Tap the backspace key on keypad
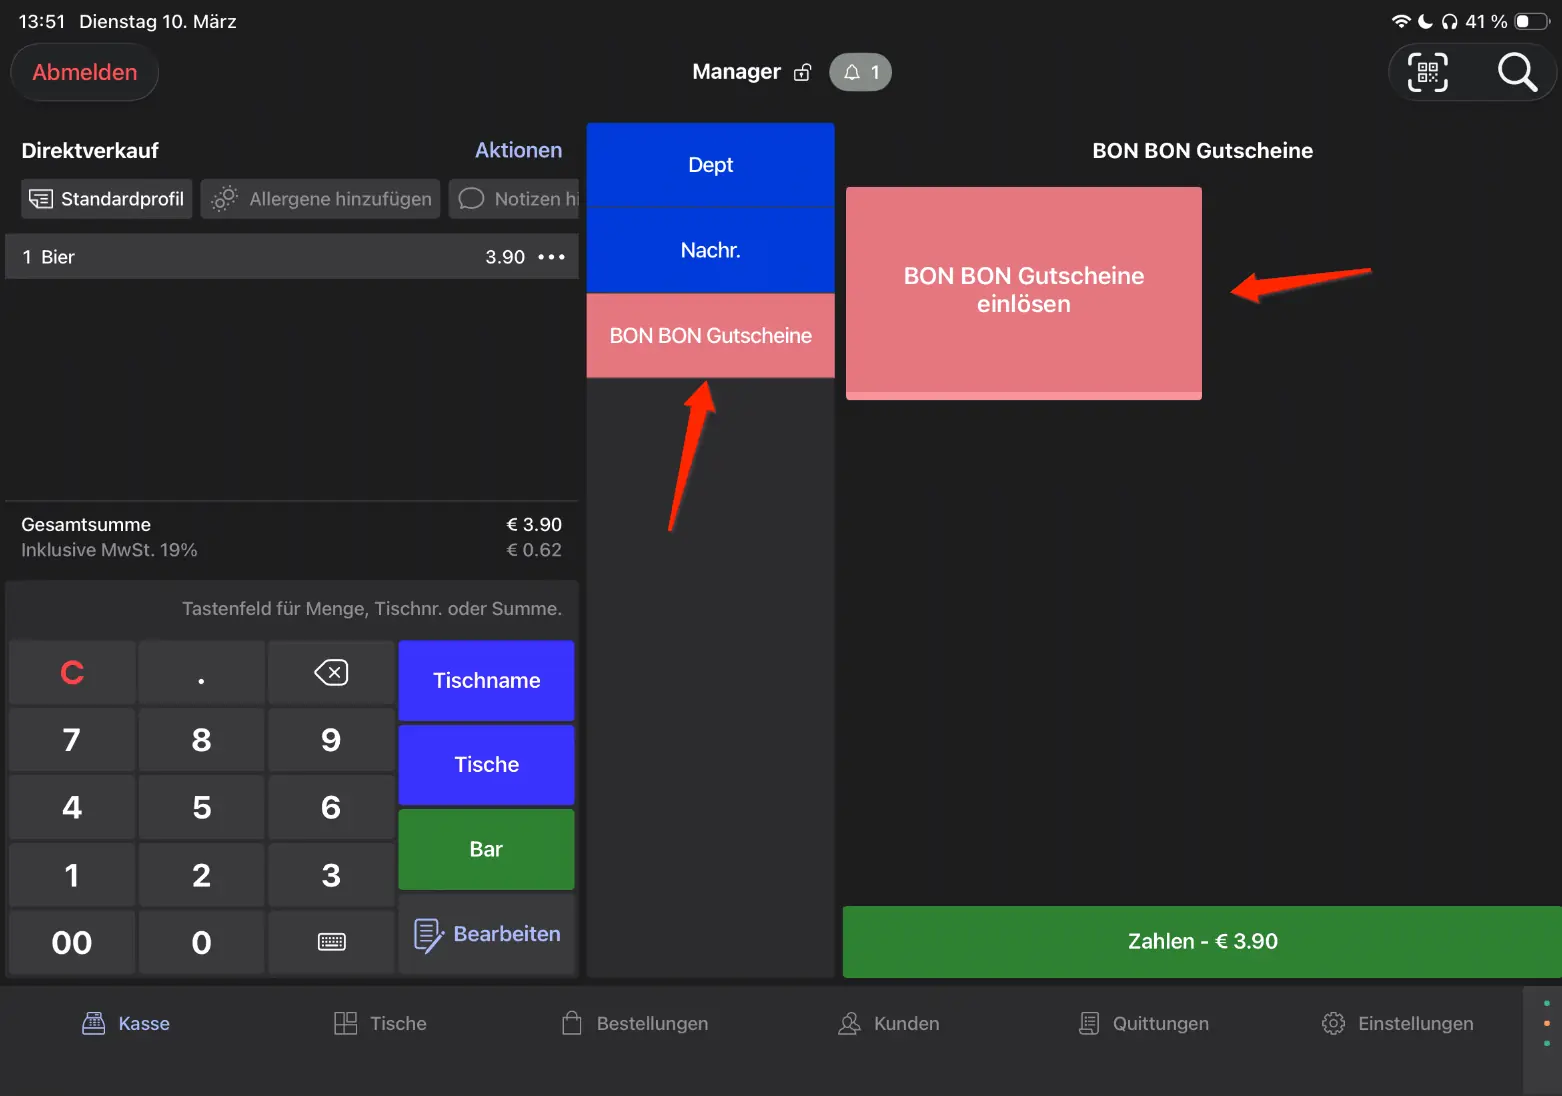This screenshot has width=1562, height=1096. (x=331, y=672)
